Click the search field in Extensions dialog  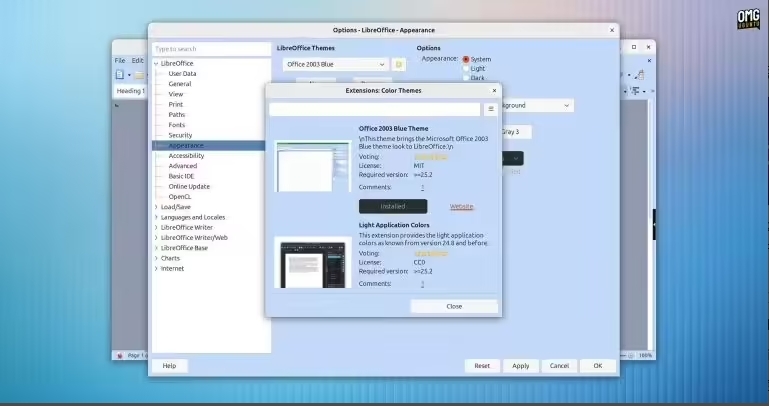coord(375,109)
